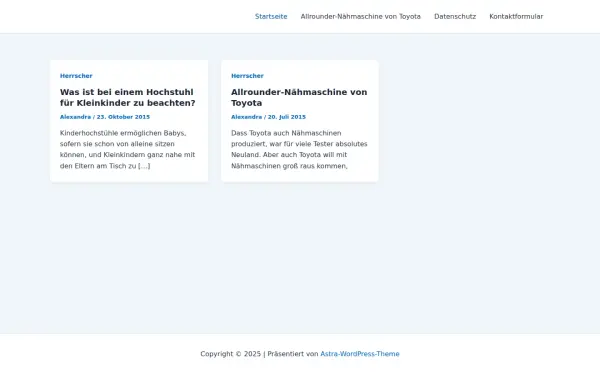Viewport: 600px width, 375px height.
Task: Click the excerpt starting 'Kinderhochstühle ermöglichen Babys'
Action: (127, 149)
